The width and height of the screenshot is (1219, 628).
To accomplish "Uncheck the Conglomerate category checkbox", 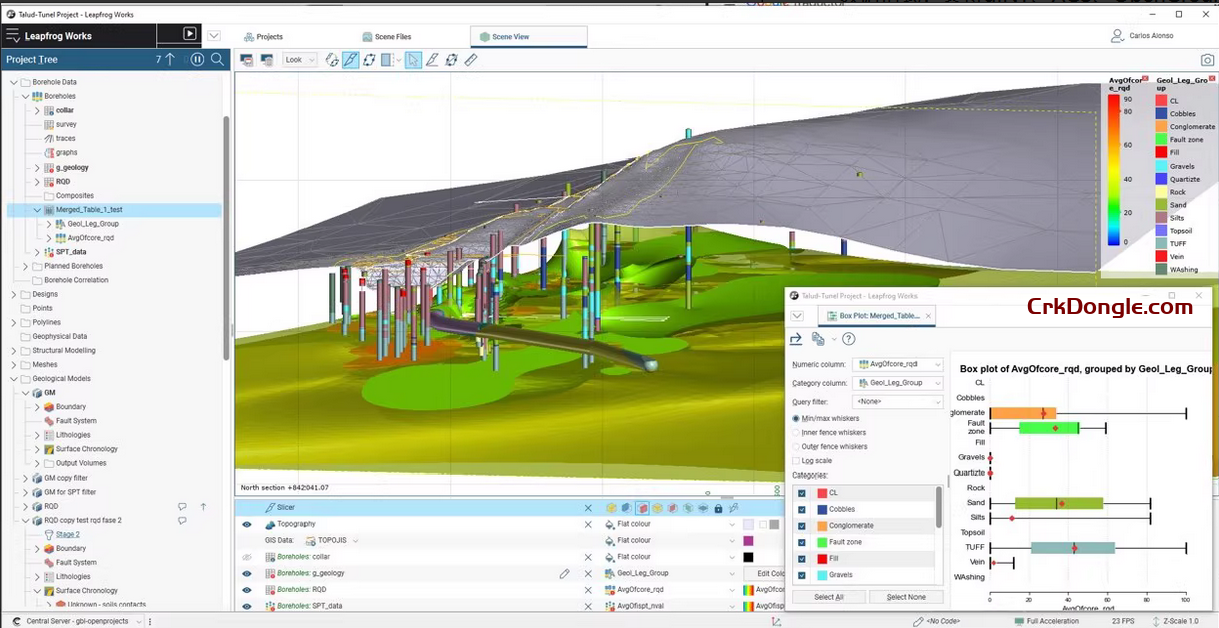I will [x=802, y=525].
